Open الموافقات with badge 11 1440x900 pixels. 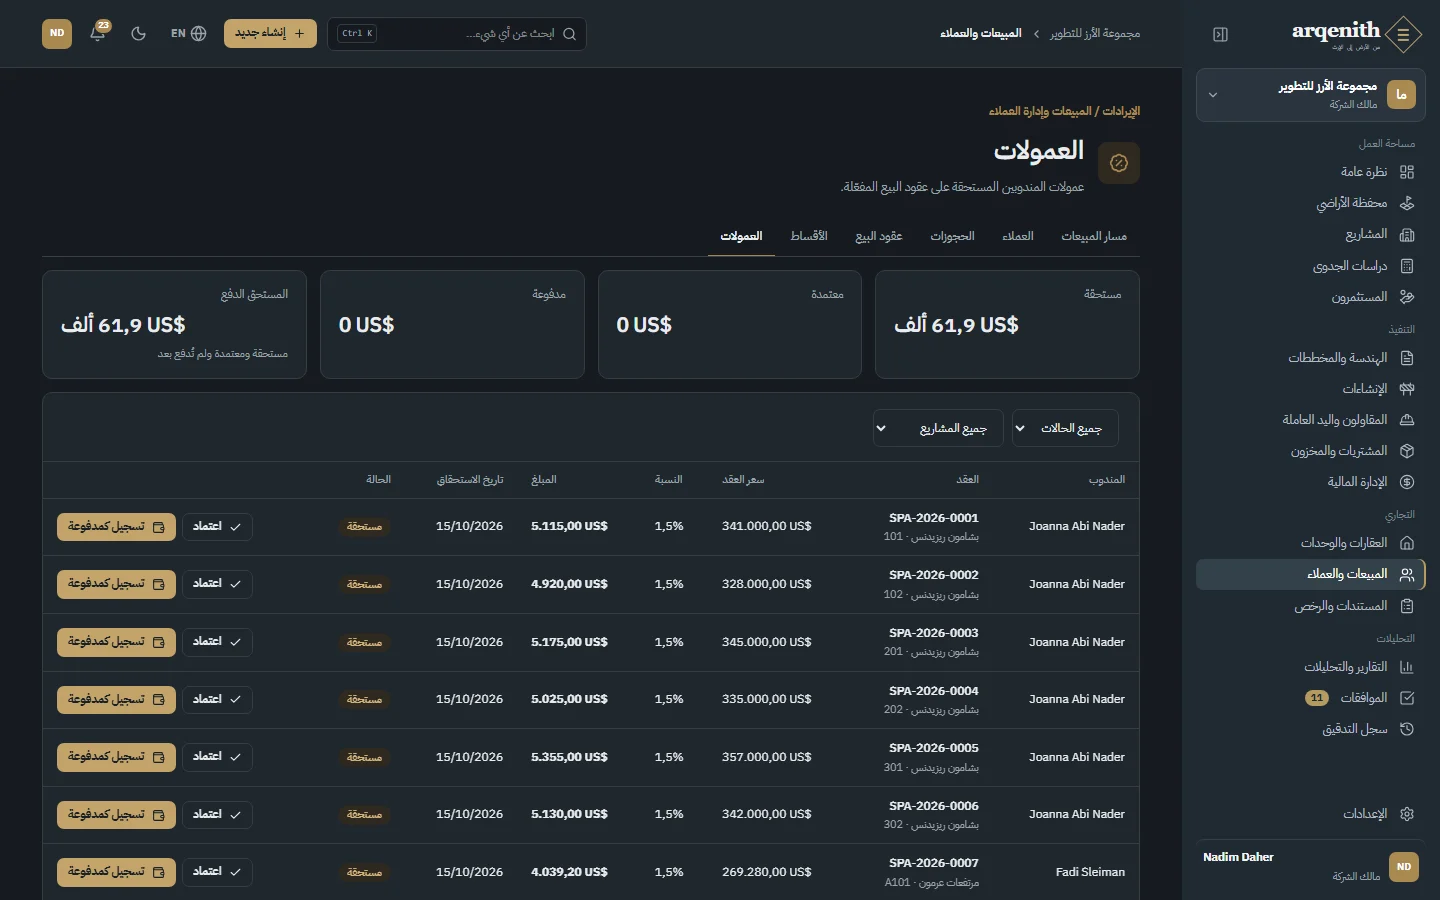tap(1311, 698)
